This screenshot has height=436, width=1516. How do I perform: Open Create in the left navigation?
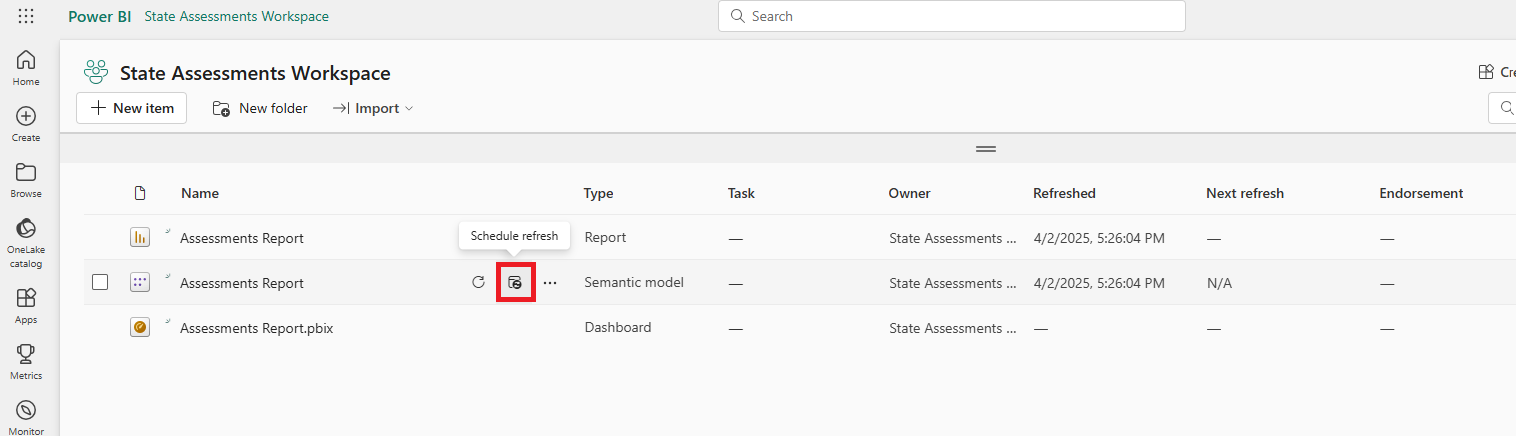coord(26,123)
